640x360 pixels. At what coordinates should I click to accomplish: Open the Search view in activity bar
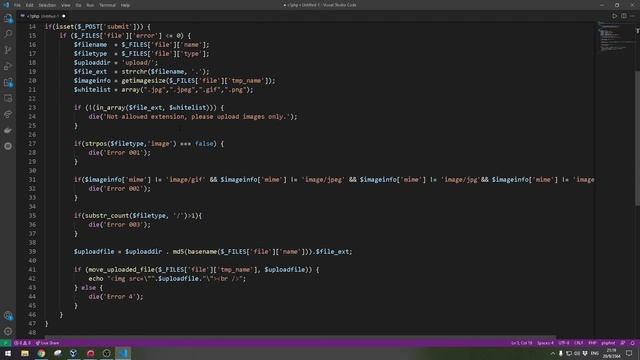[x=8, y=34]
